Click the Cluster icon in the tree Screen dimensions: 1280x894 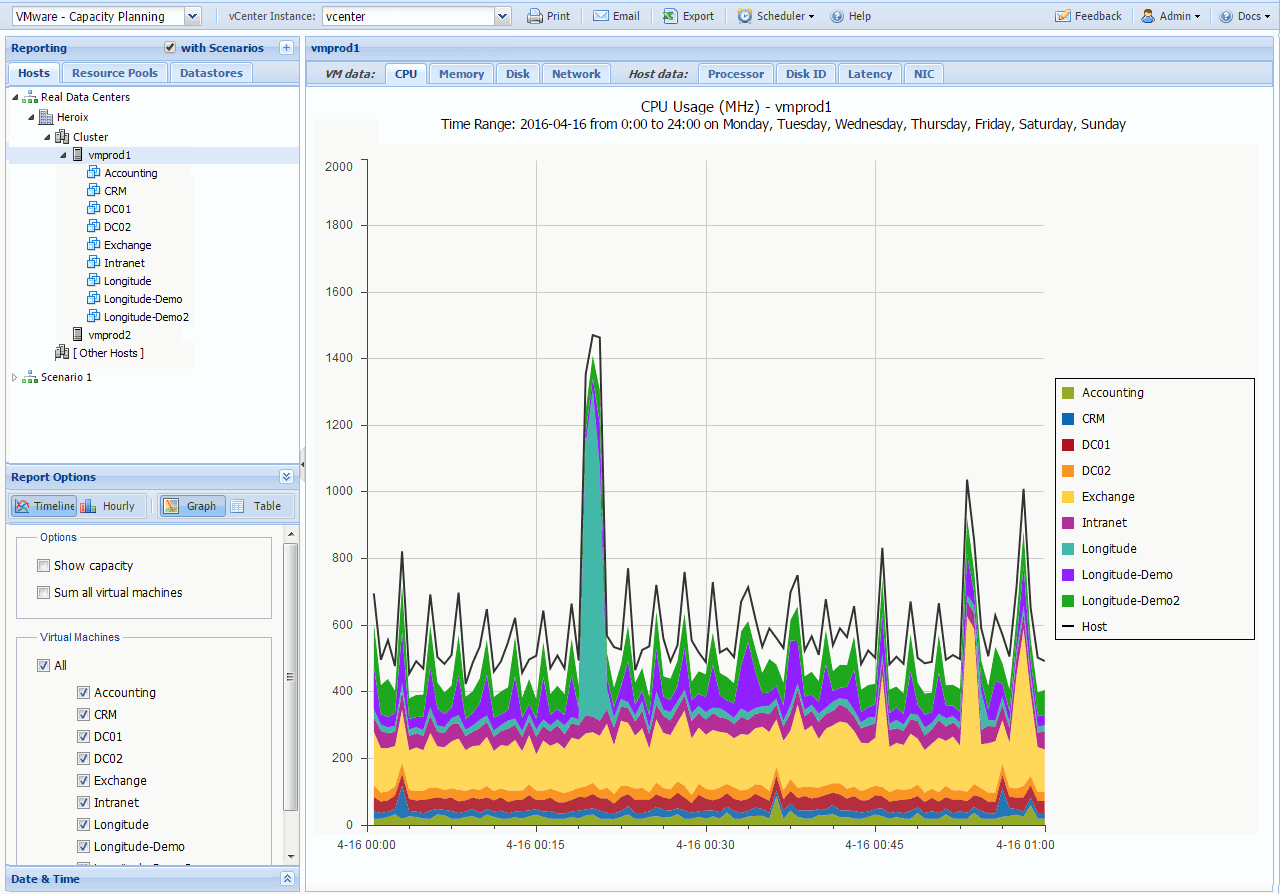pyautogui.click(x=62, y=137)
